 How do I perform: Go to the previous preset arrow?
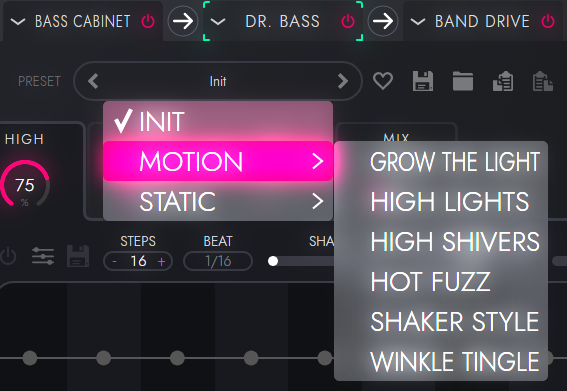pyautogui.click(x=93, y=81)
